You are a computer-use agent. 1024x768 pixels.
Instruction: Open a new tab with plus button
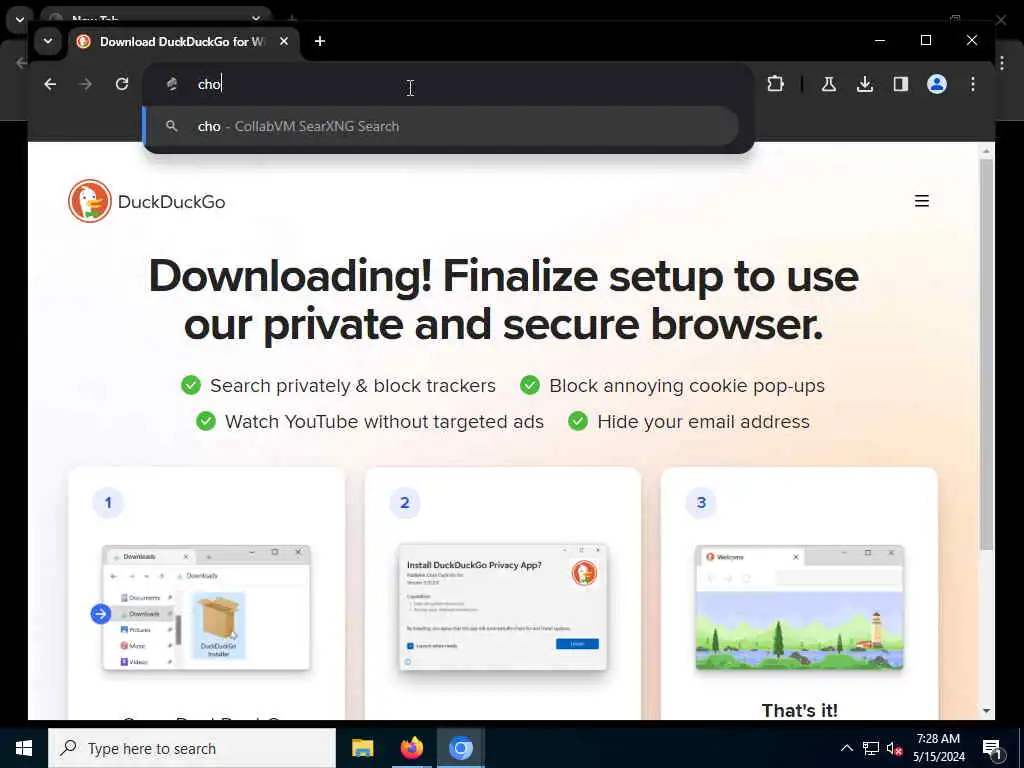tap(319, 41)
